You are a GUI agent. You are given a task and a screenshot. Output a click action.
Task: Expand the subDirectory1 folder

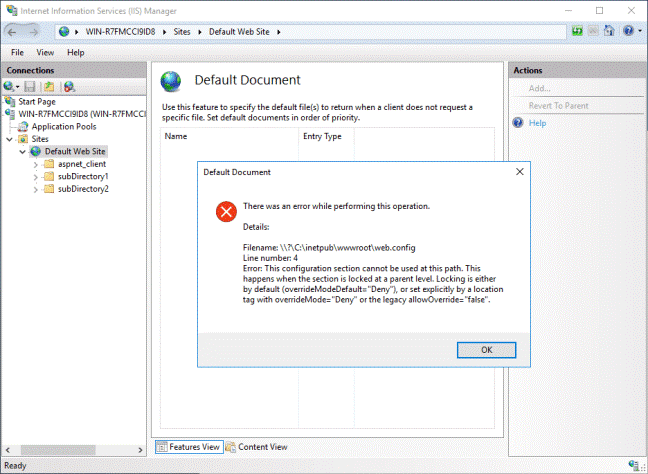(36, 177)
